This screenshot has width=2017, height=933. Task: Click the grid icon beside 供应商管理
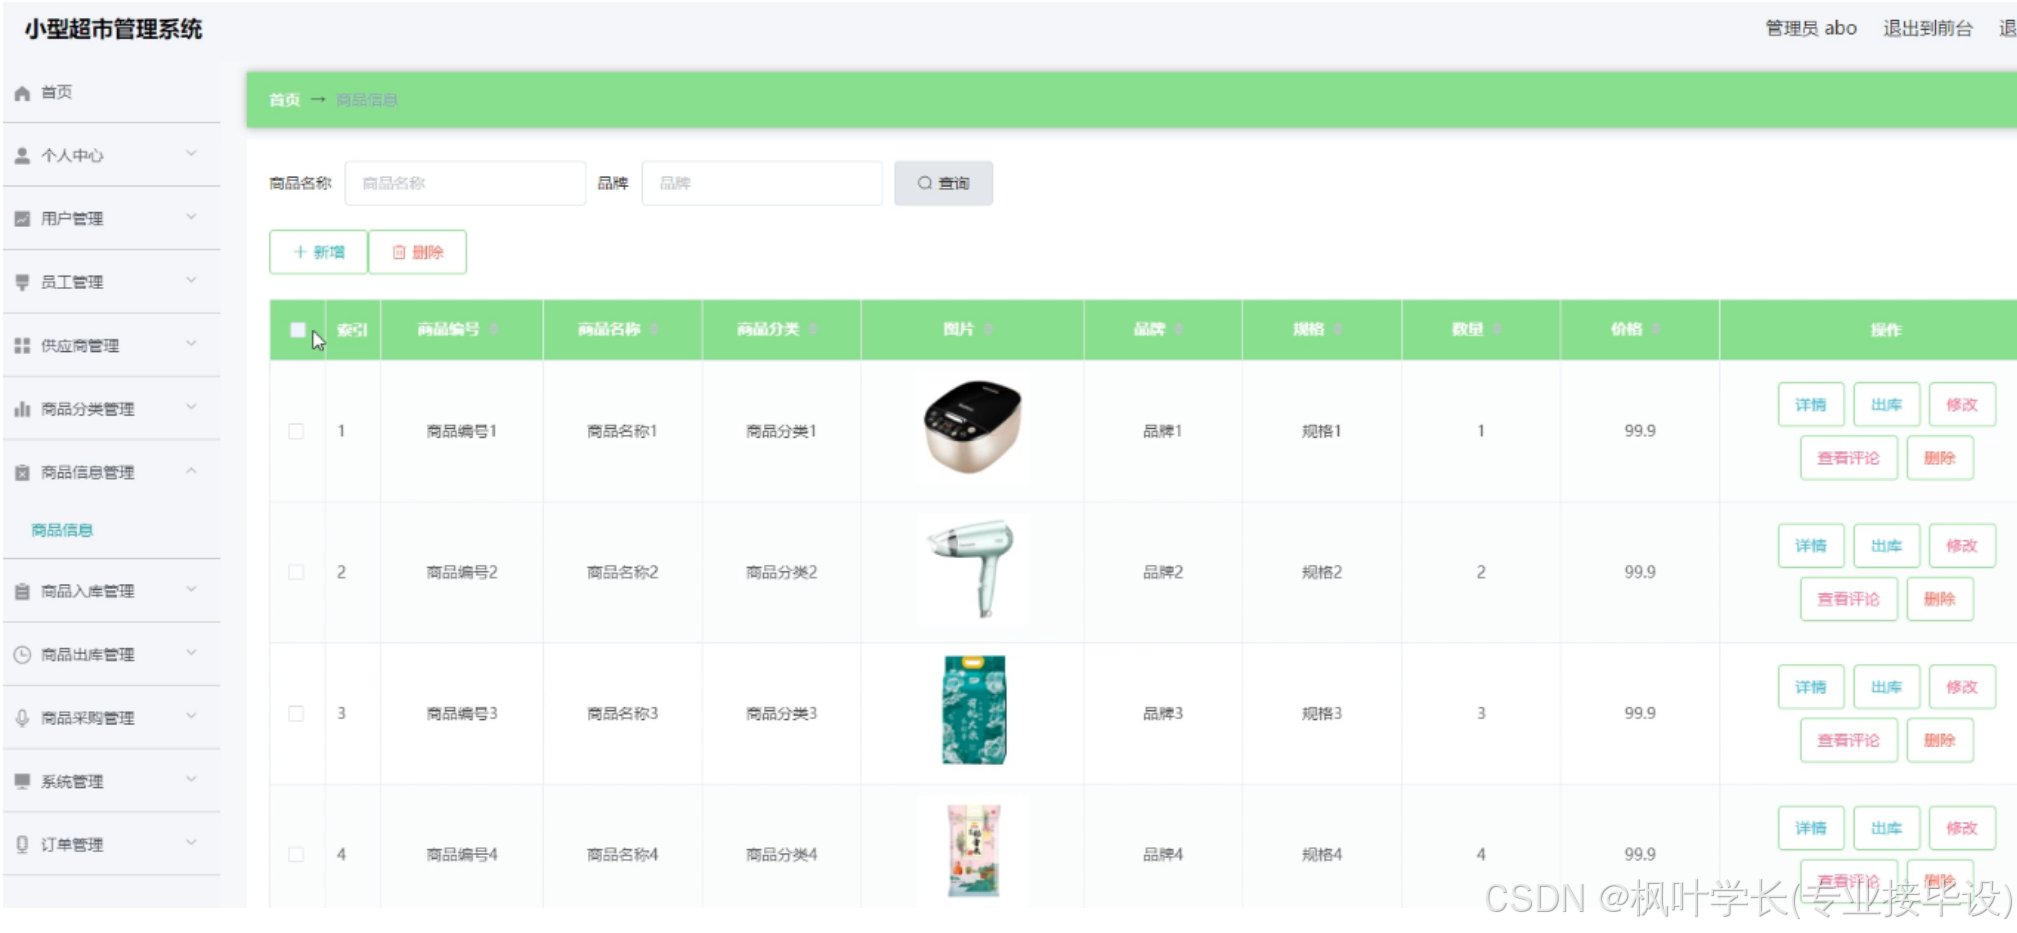click(x=22, y=346)
